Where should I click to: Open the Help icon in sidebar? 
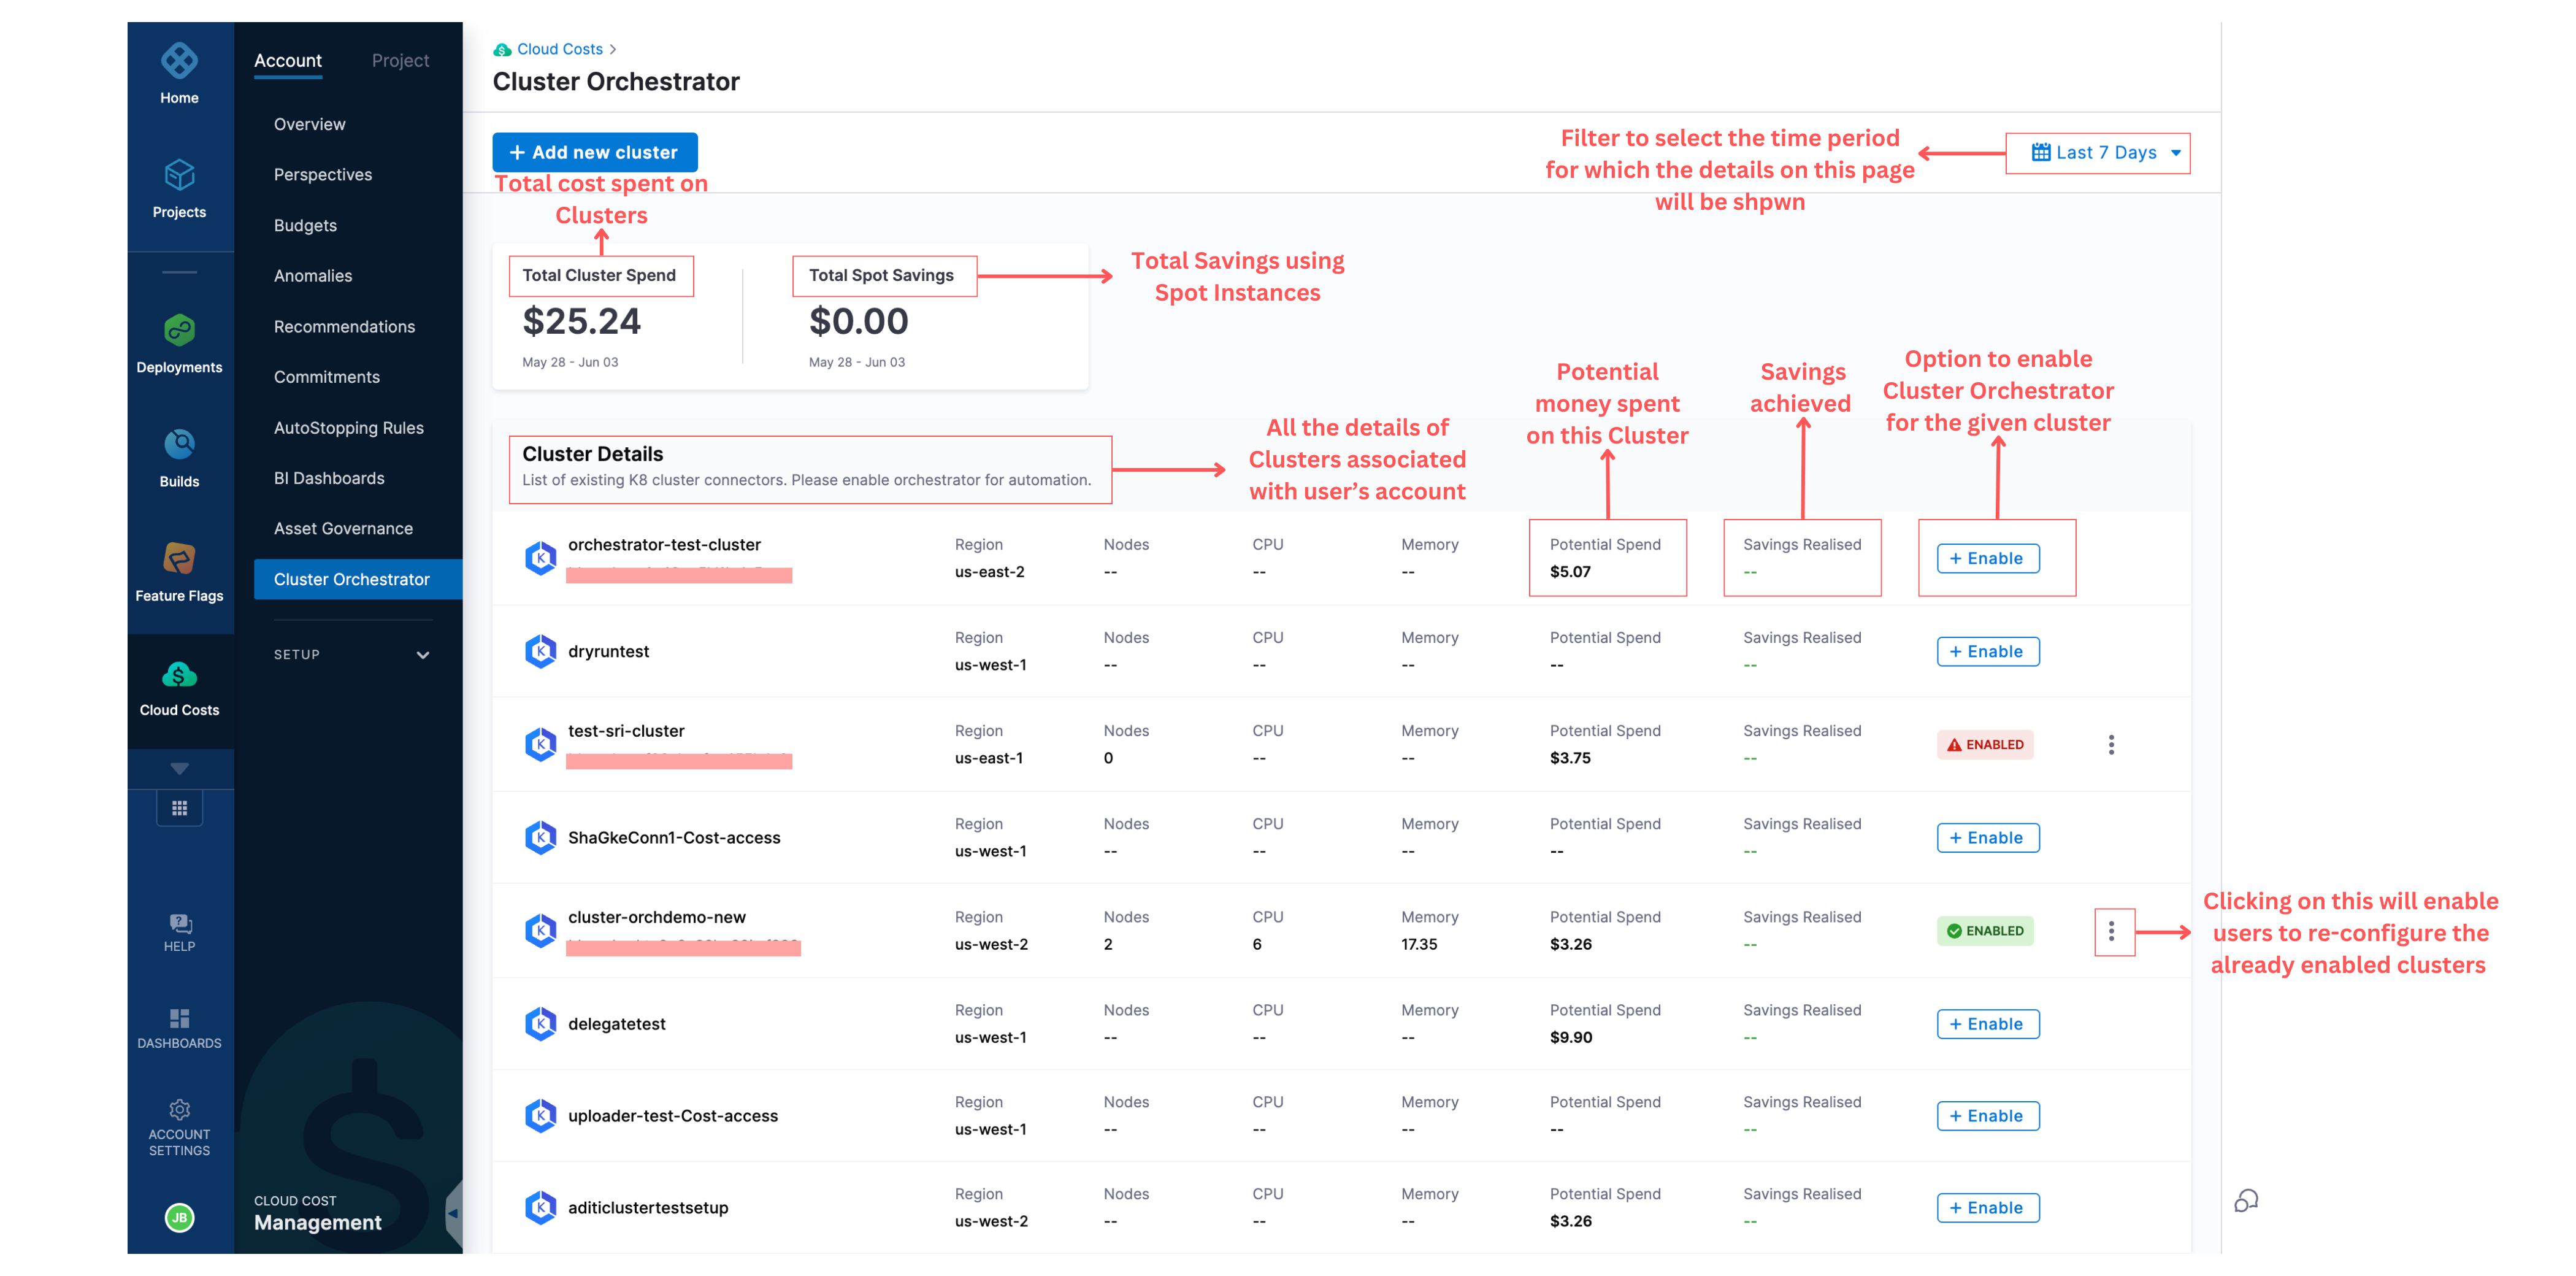tap(179, 924)
